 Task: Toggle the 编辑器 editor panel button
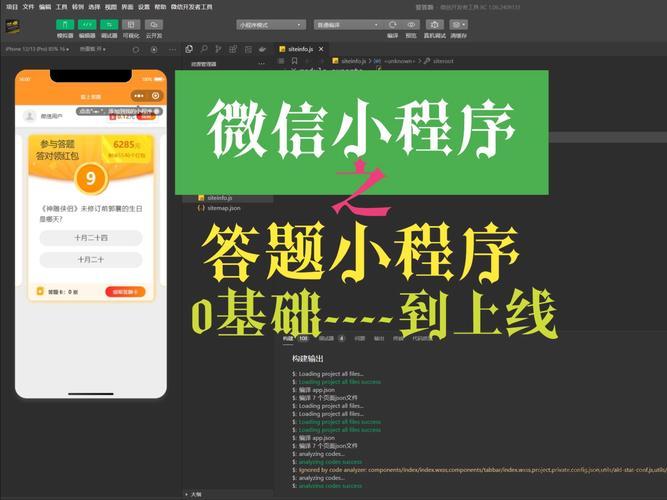[87, 24]
